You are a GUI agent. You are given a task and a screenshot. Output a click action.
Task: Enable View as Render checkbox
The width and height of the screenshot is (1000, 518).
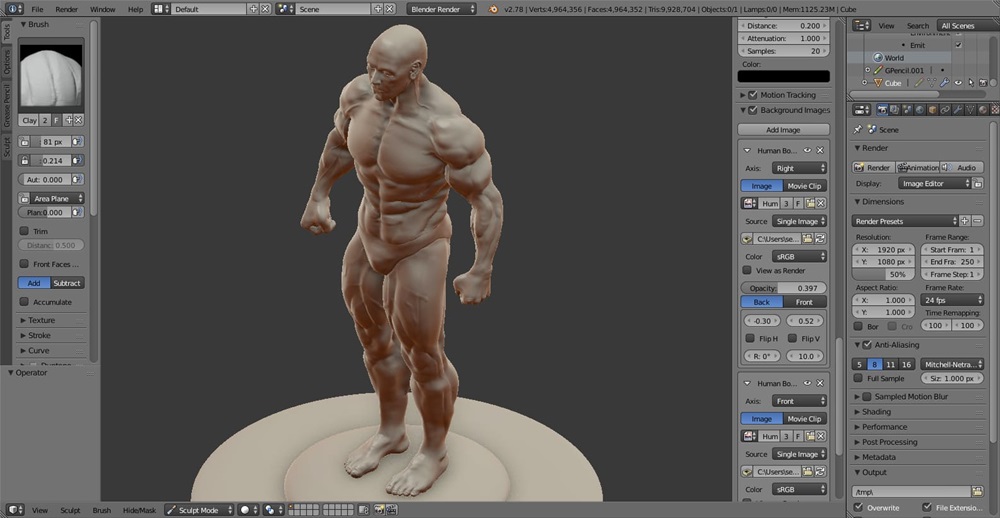coord(747,270)
